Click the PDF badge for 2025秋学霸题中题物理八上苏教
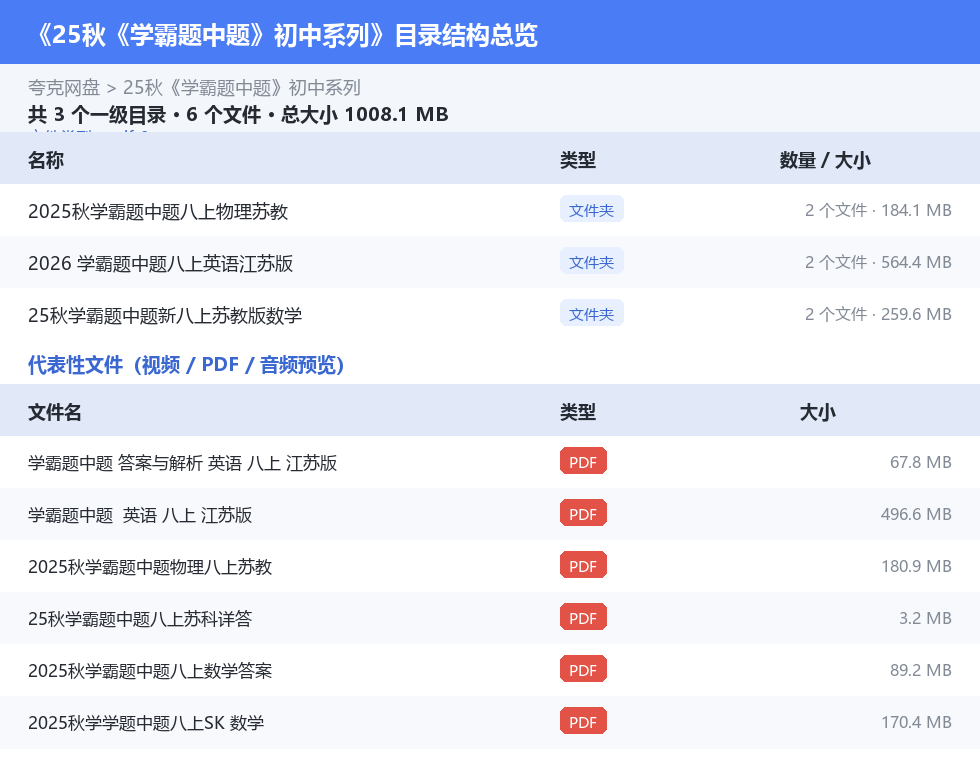The height and width of the screenshot is (780, 980). pos(583,566)
